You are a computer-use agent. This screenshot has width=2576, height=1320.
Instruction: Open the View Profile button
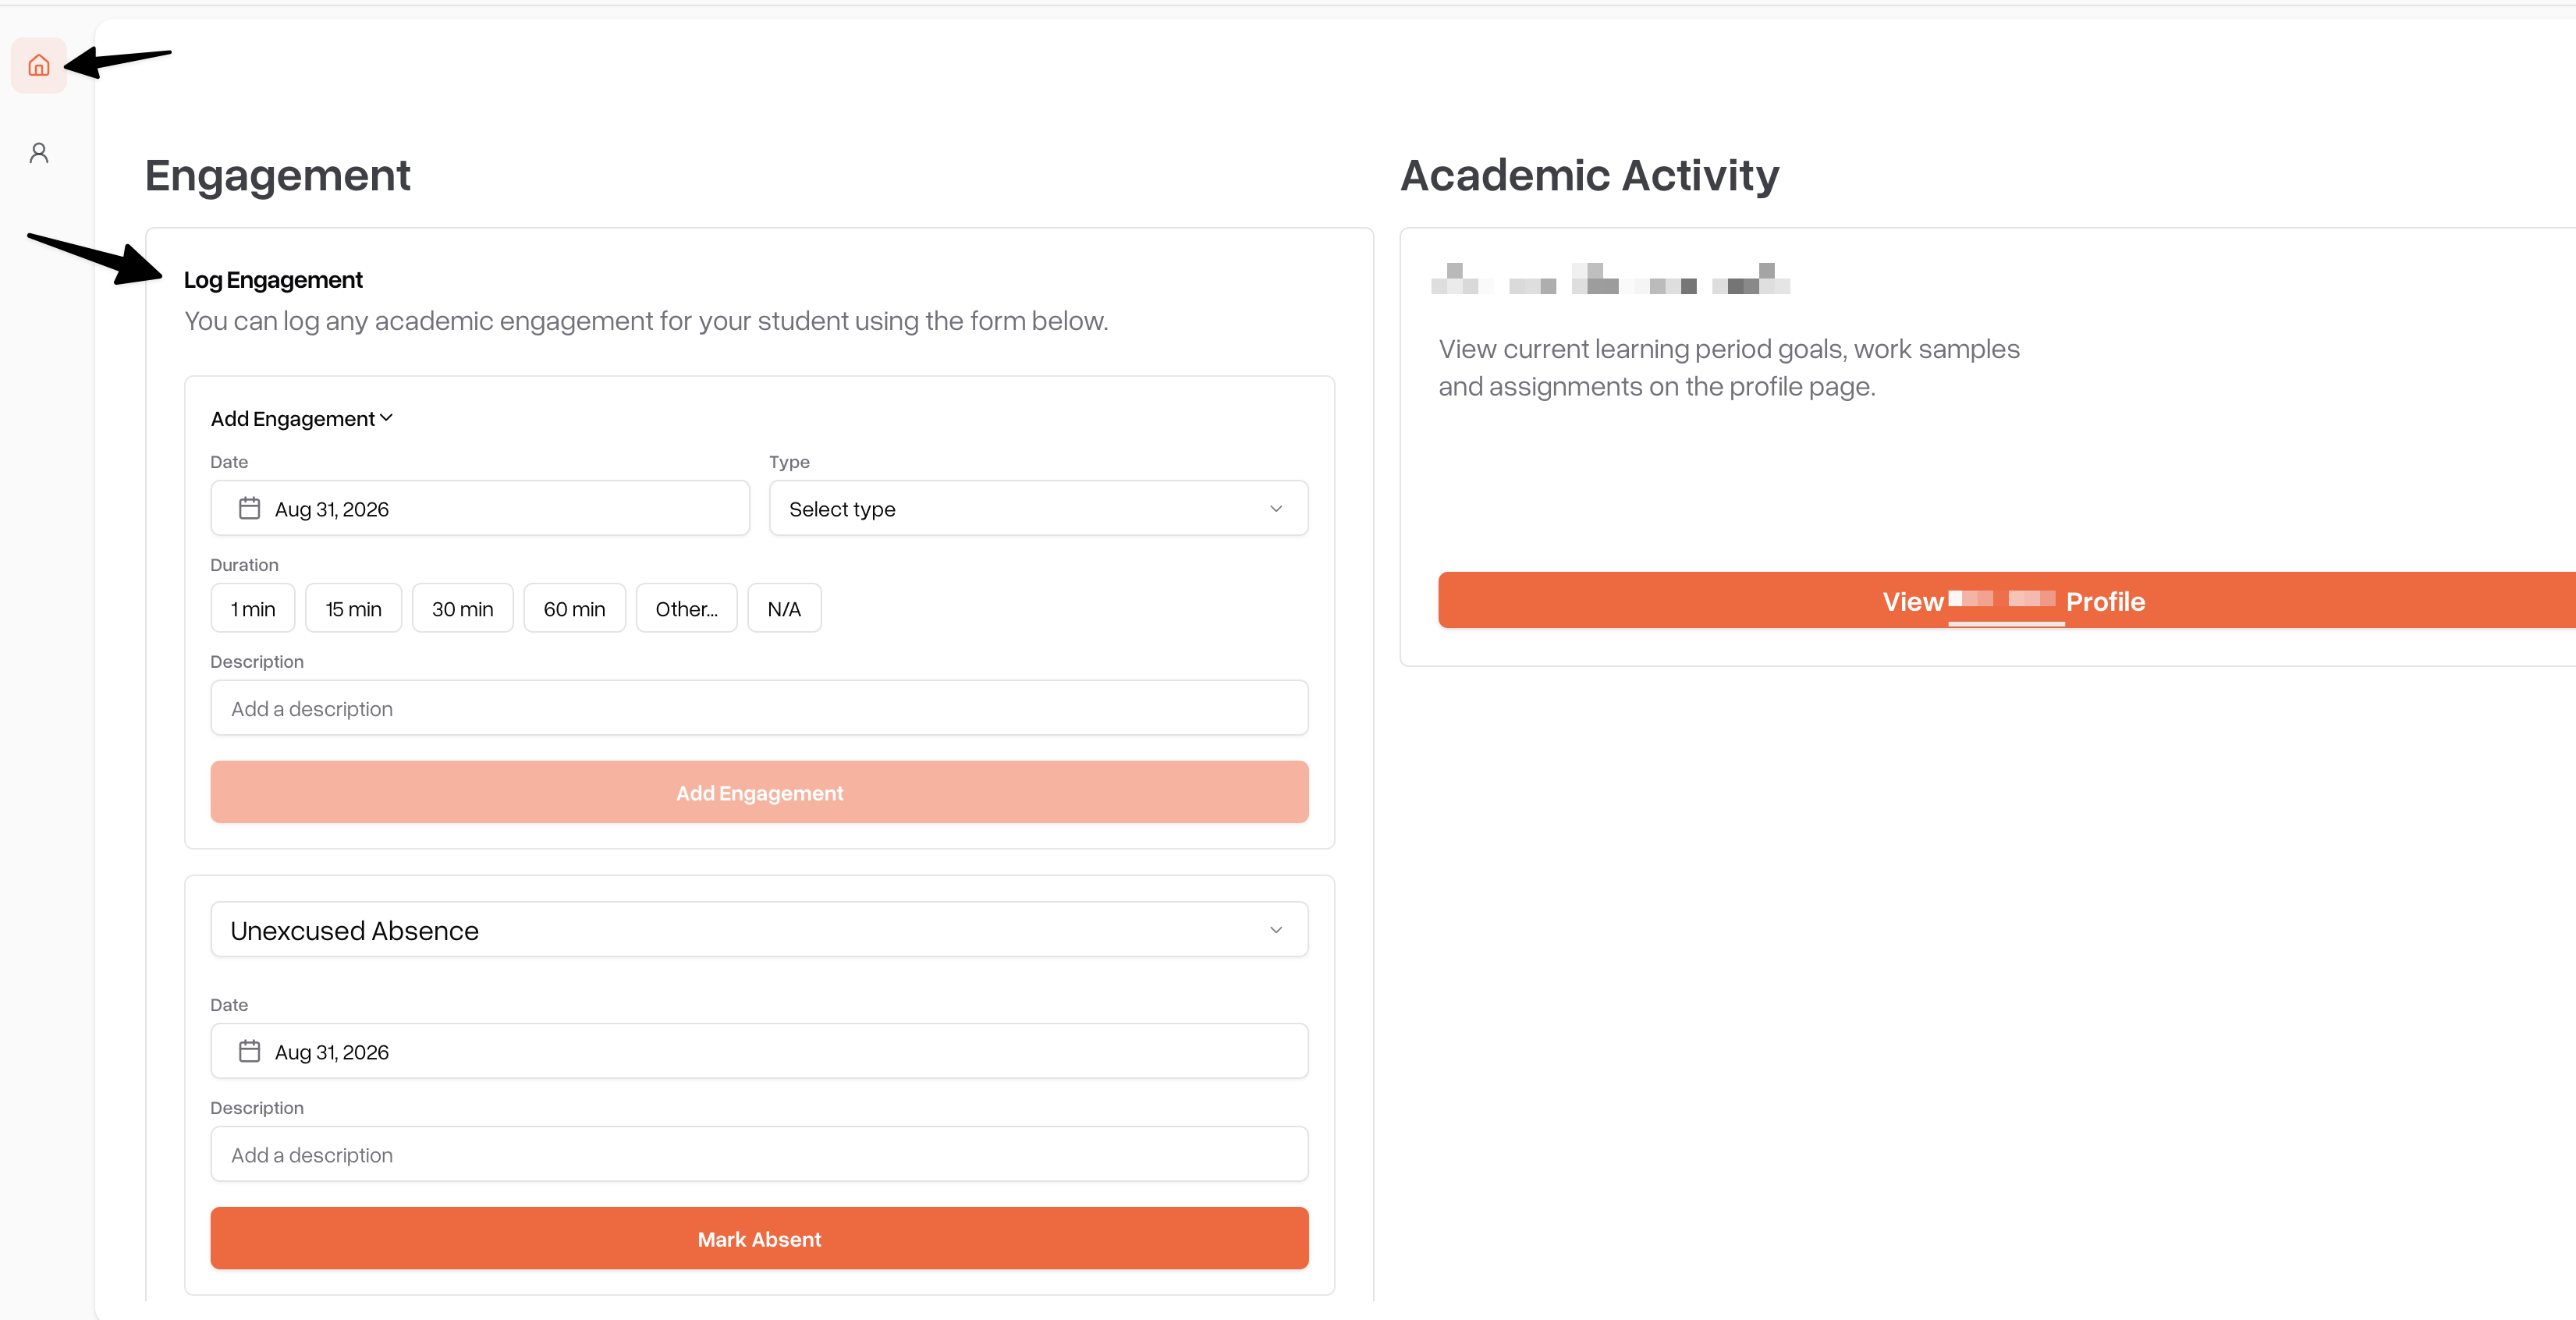(x=2012, y=601)
